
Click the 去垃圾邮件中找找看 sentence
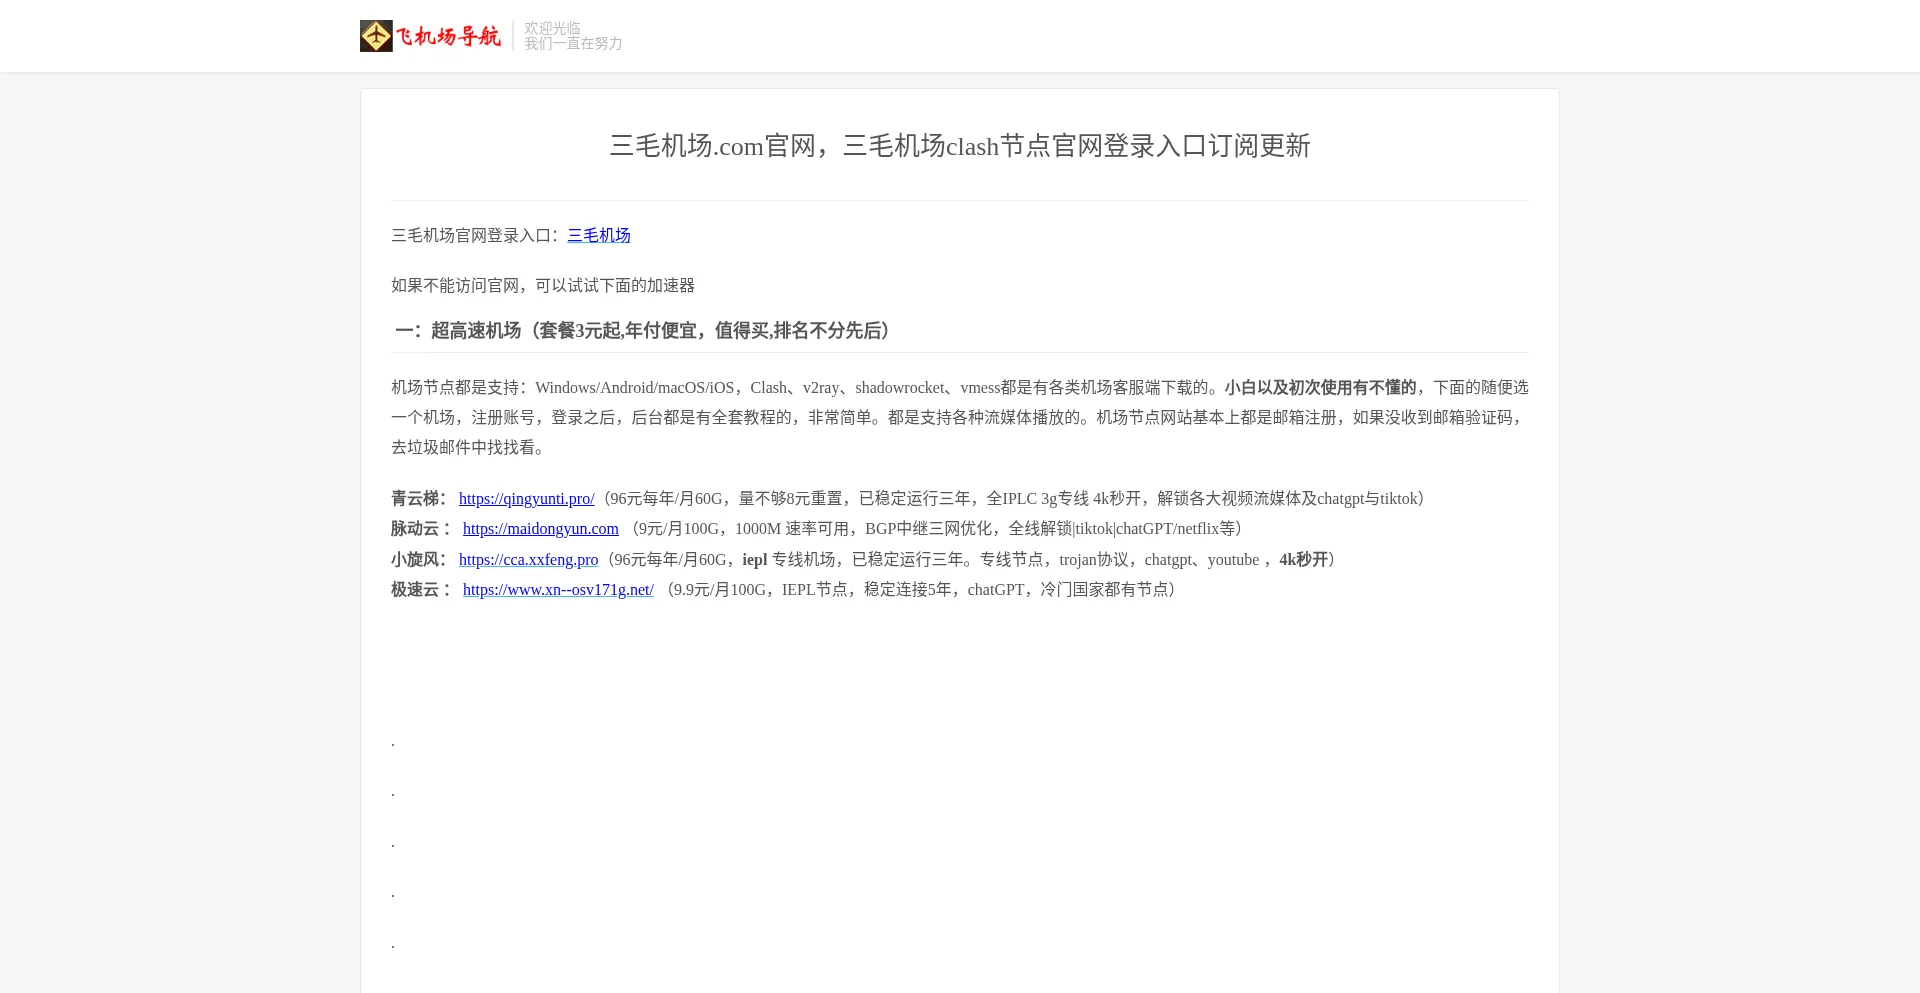click(467, 447)
